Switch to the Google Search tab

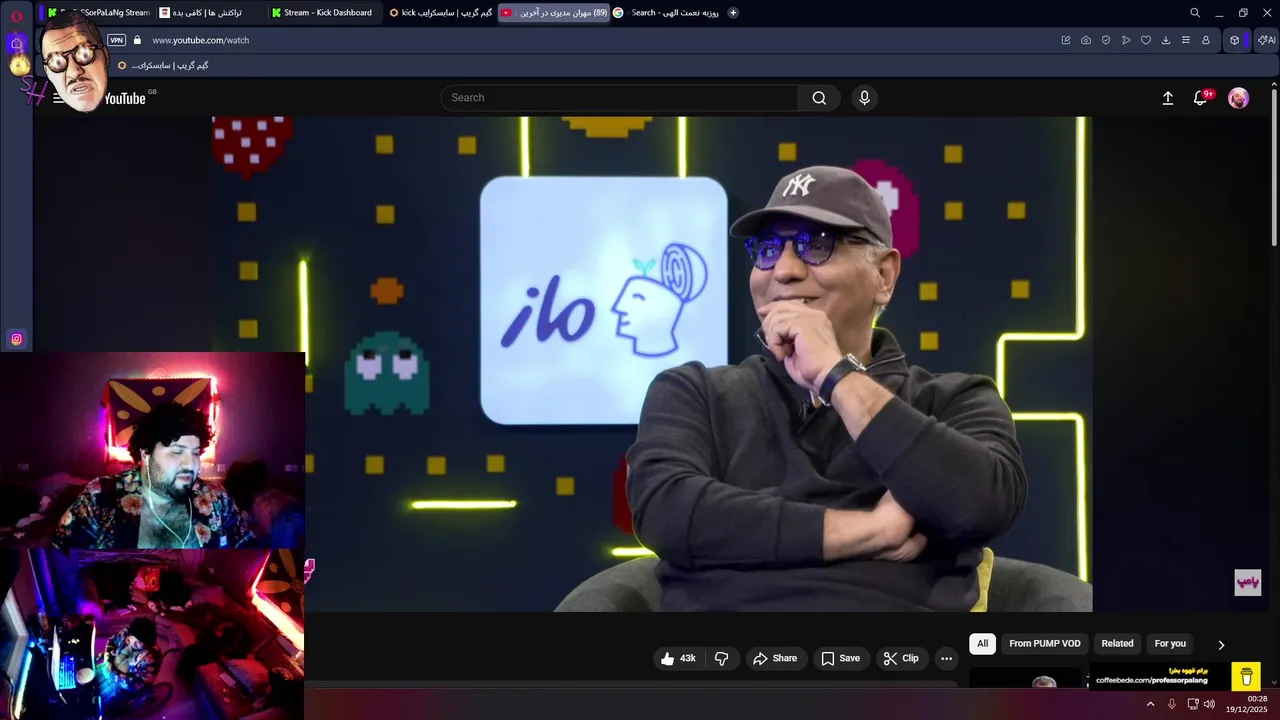667,13
